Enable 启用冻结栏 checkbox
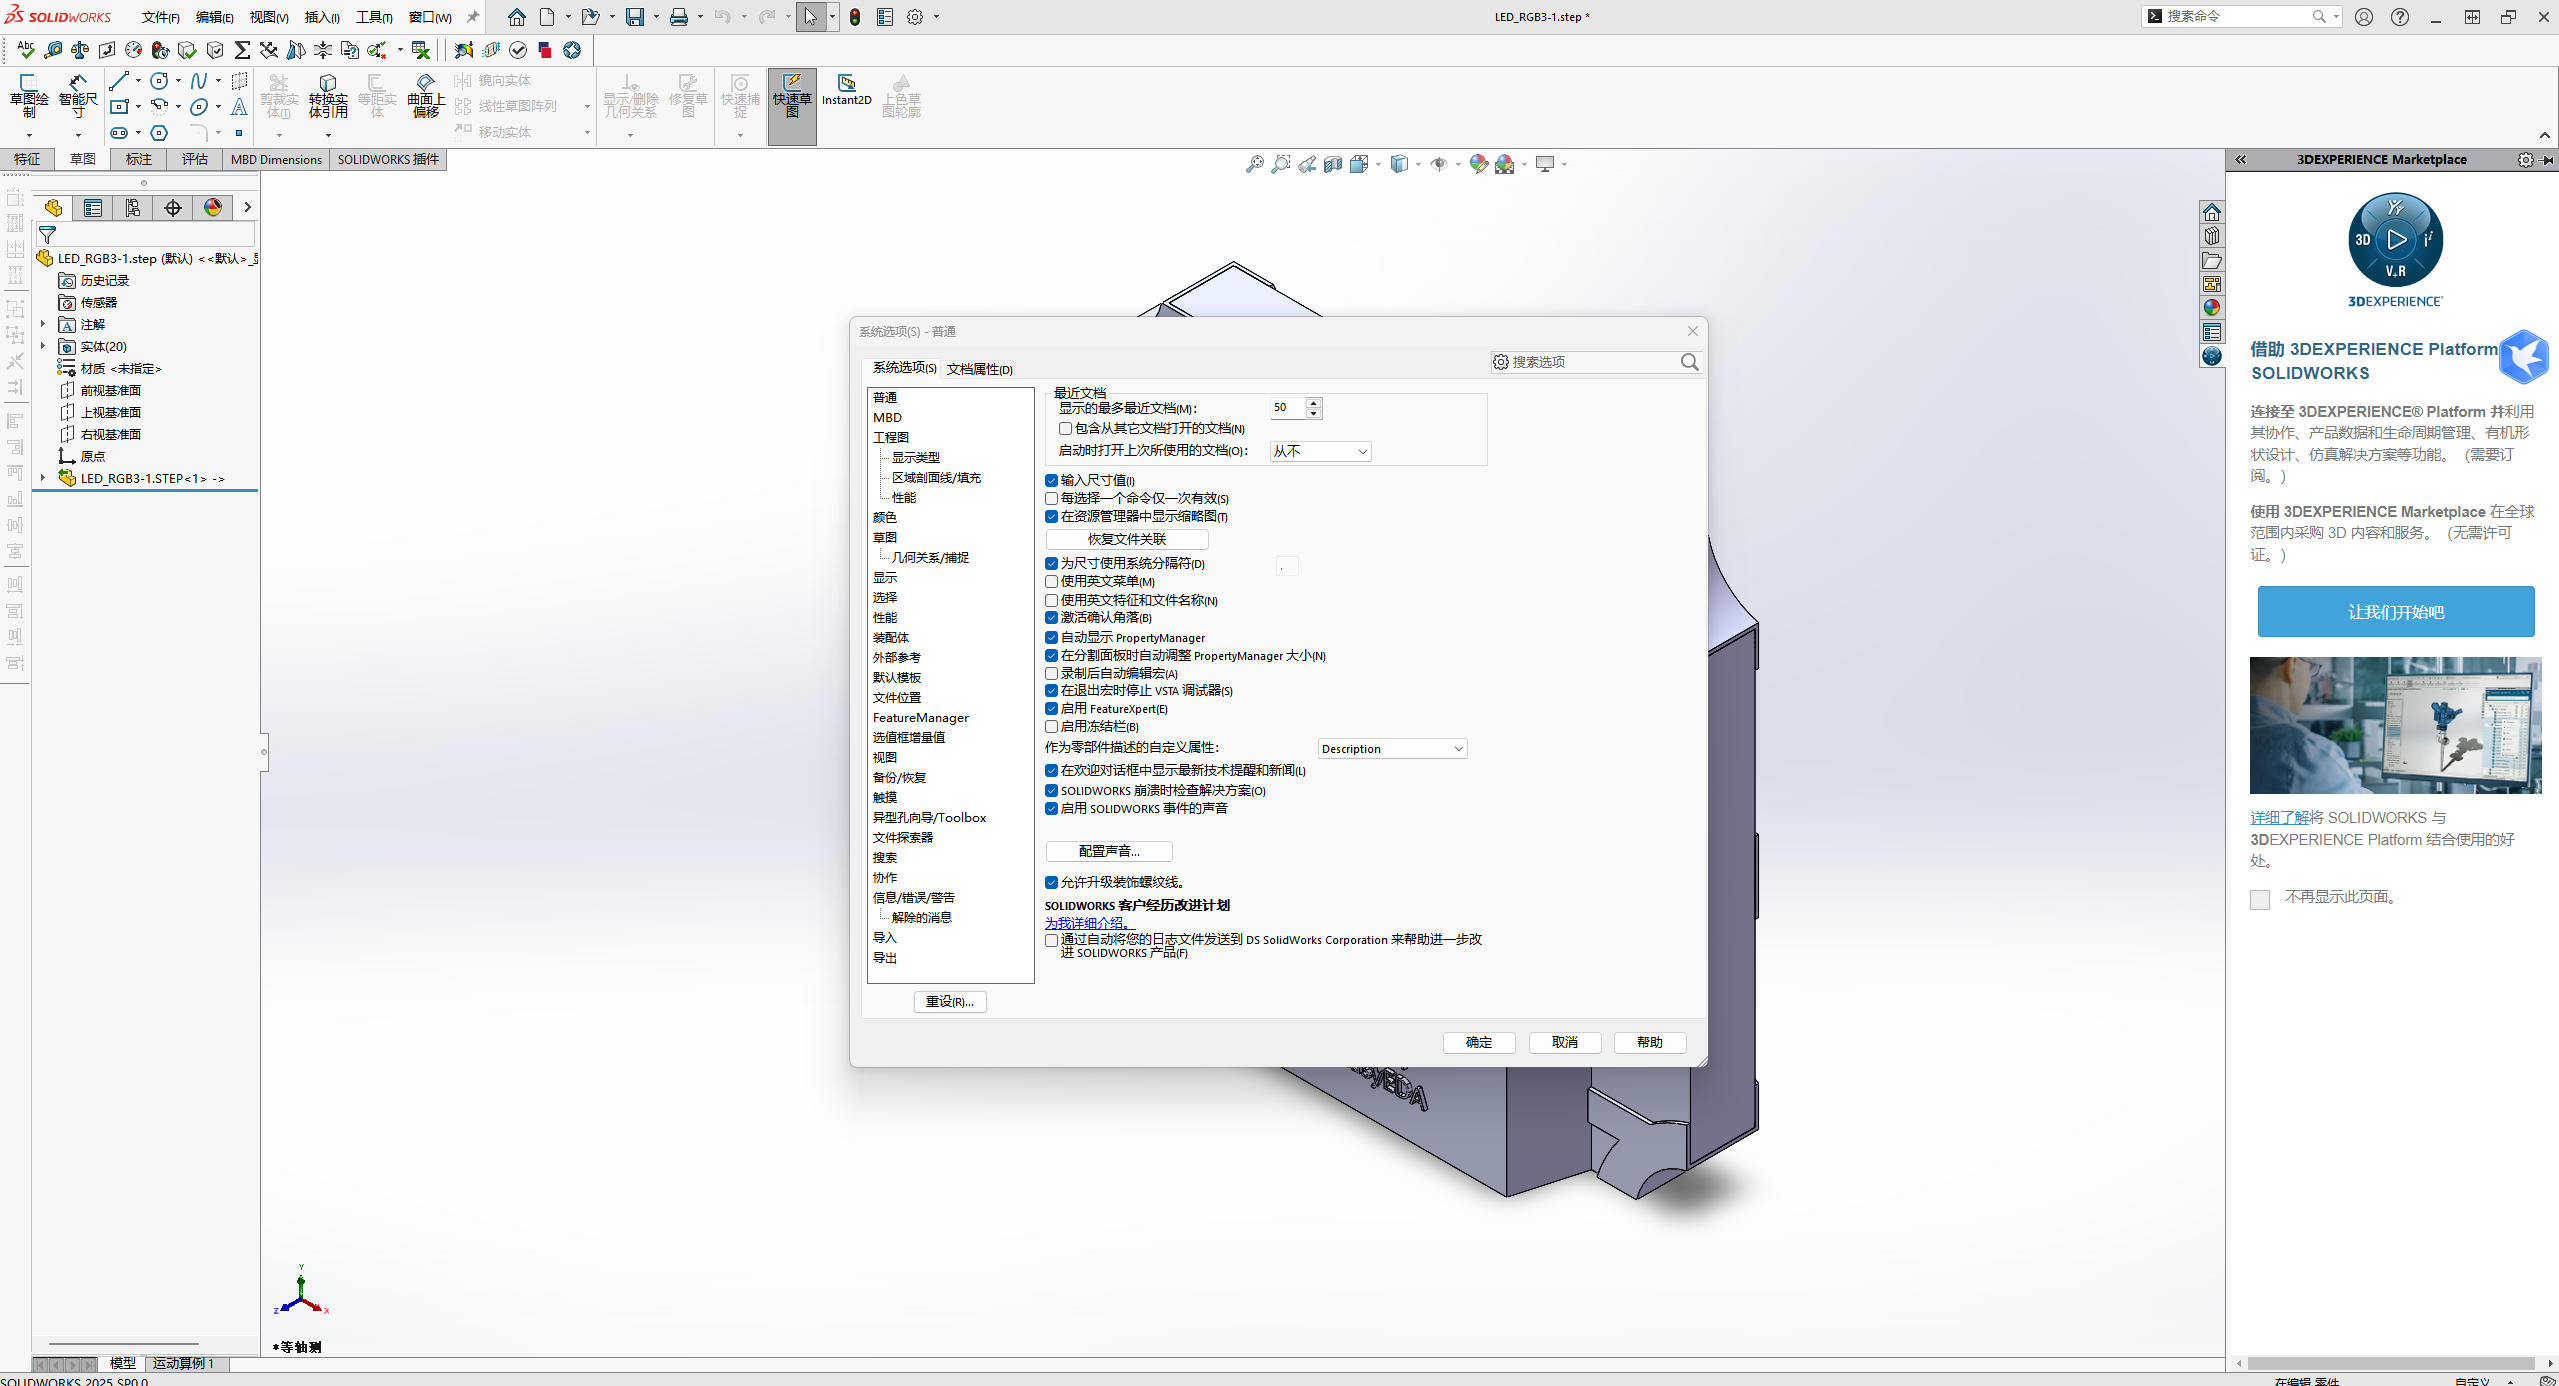The image size is (2559, 1386). (1052, 727)
